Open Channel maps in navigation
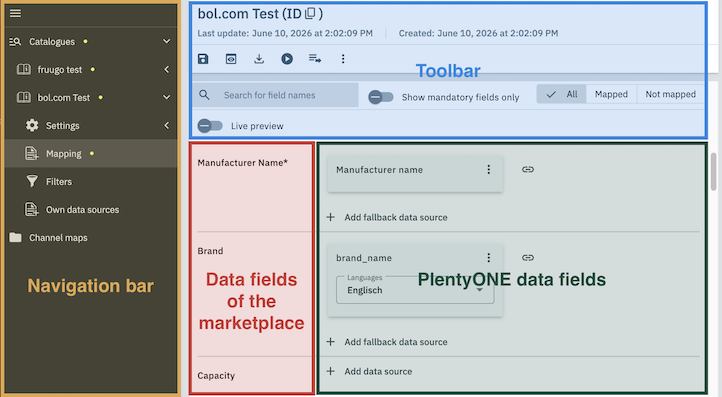The image size is (722, 397). tap(58, 238)
